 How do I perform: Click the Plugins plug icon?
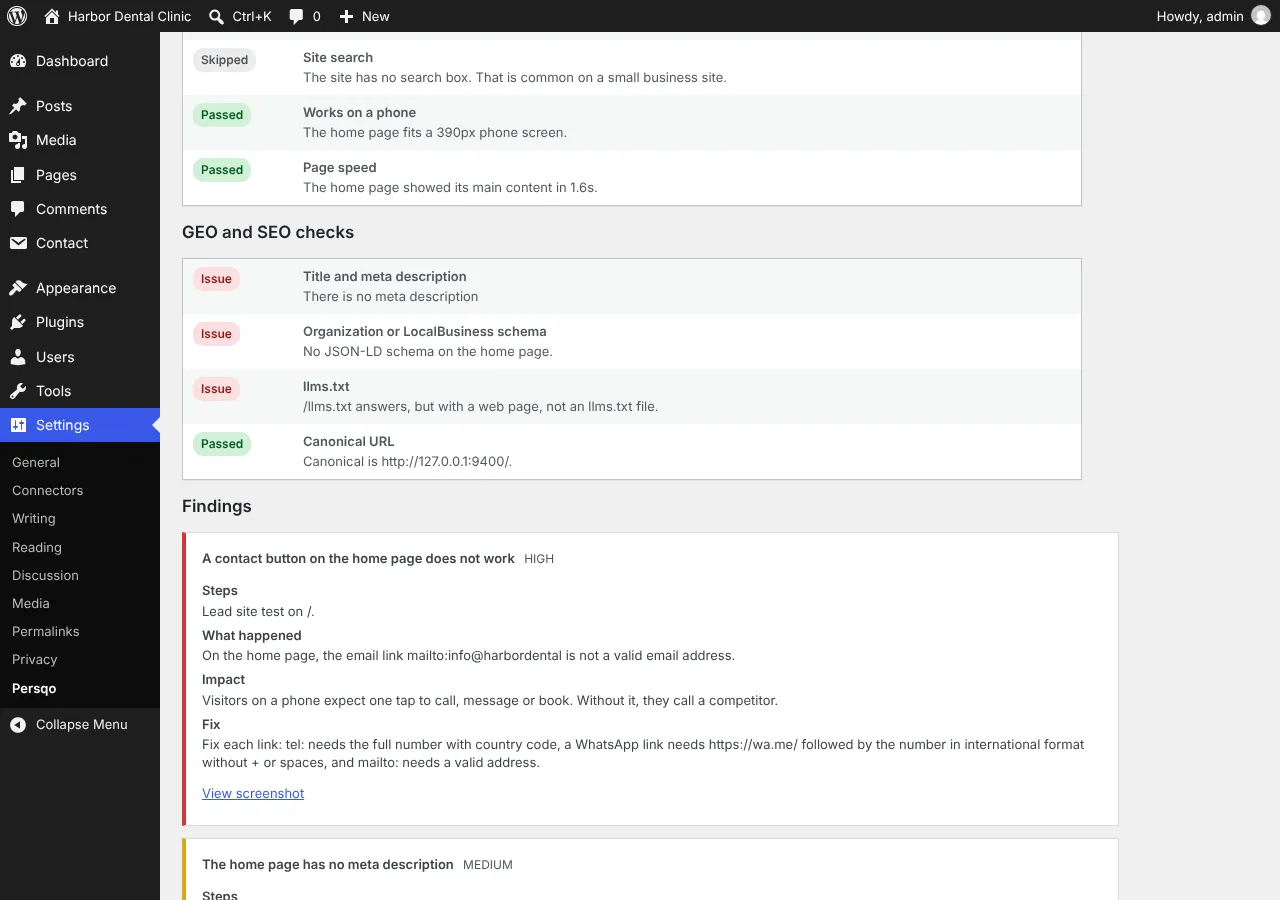click(18, 322)
